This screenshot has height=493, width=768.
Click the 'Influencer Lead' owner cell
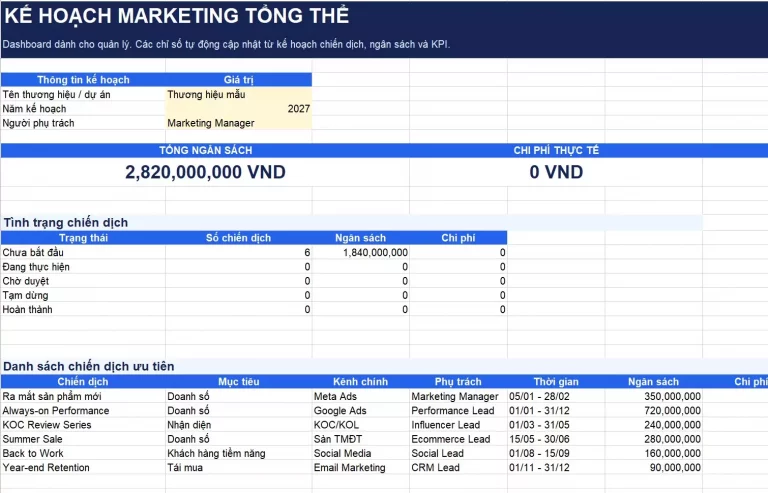click(458, 424)
